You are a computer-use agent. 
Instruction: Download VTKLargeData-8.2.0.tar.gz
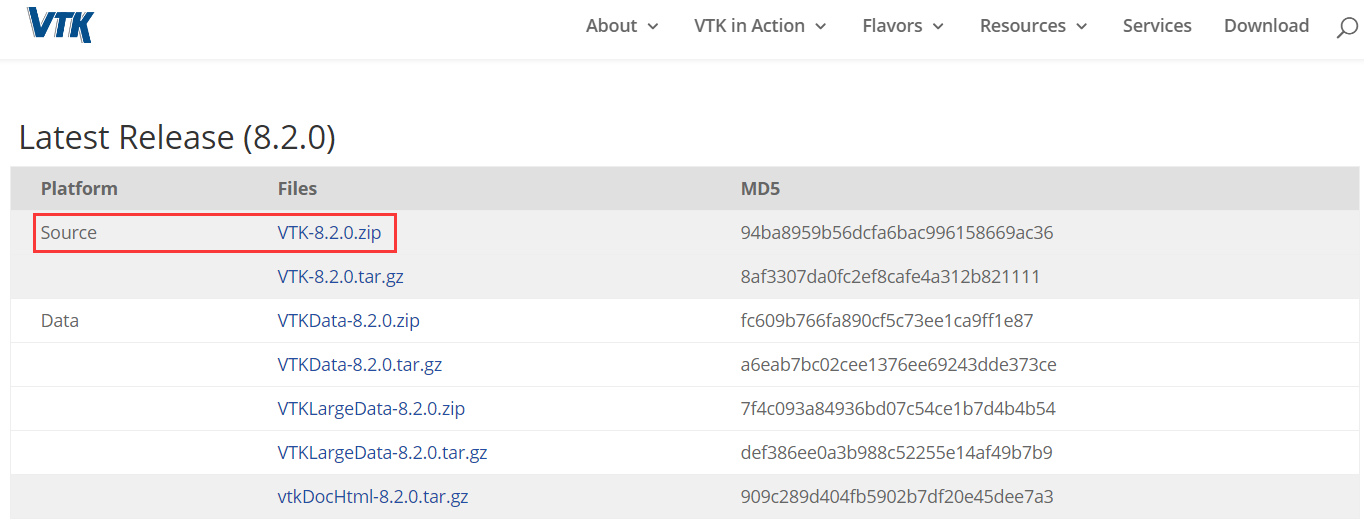(383, 453)
